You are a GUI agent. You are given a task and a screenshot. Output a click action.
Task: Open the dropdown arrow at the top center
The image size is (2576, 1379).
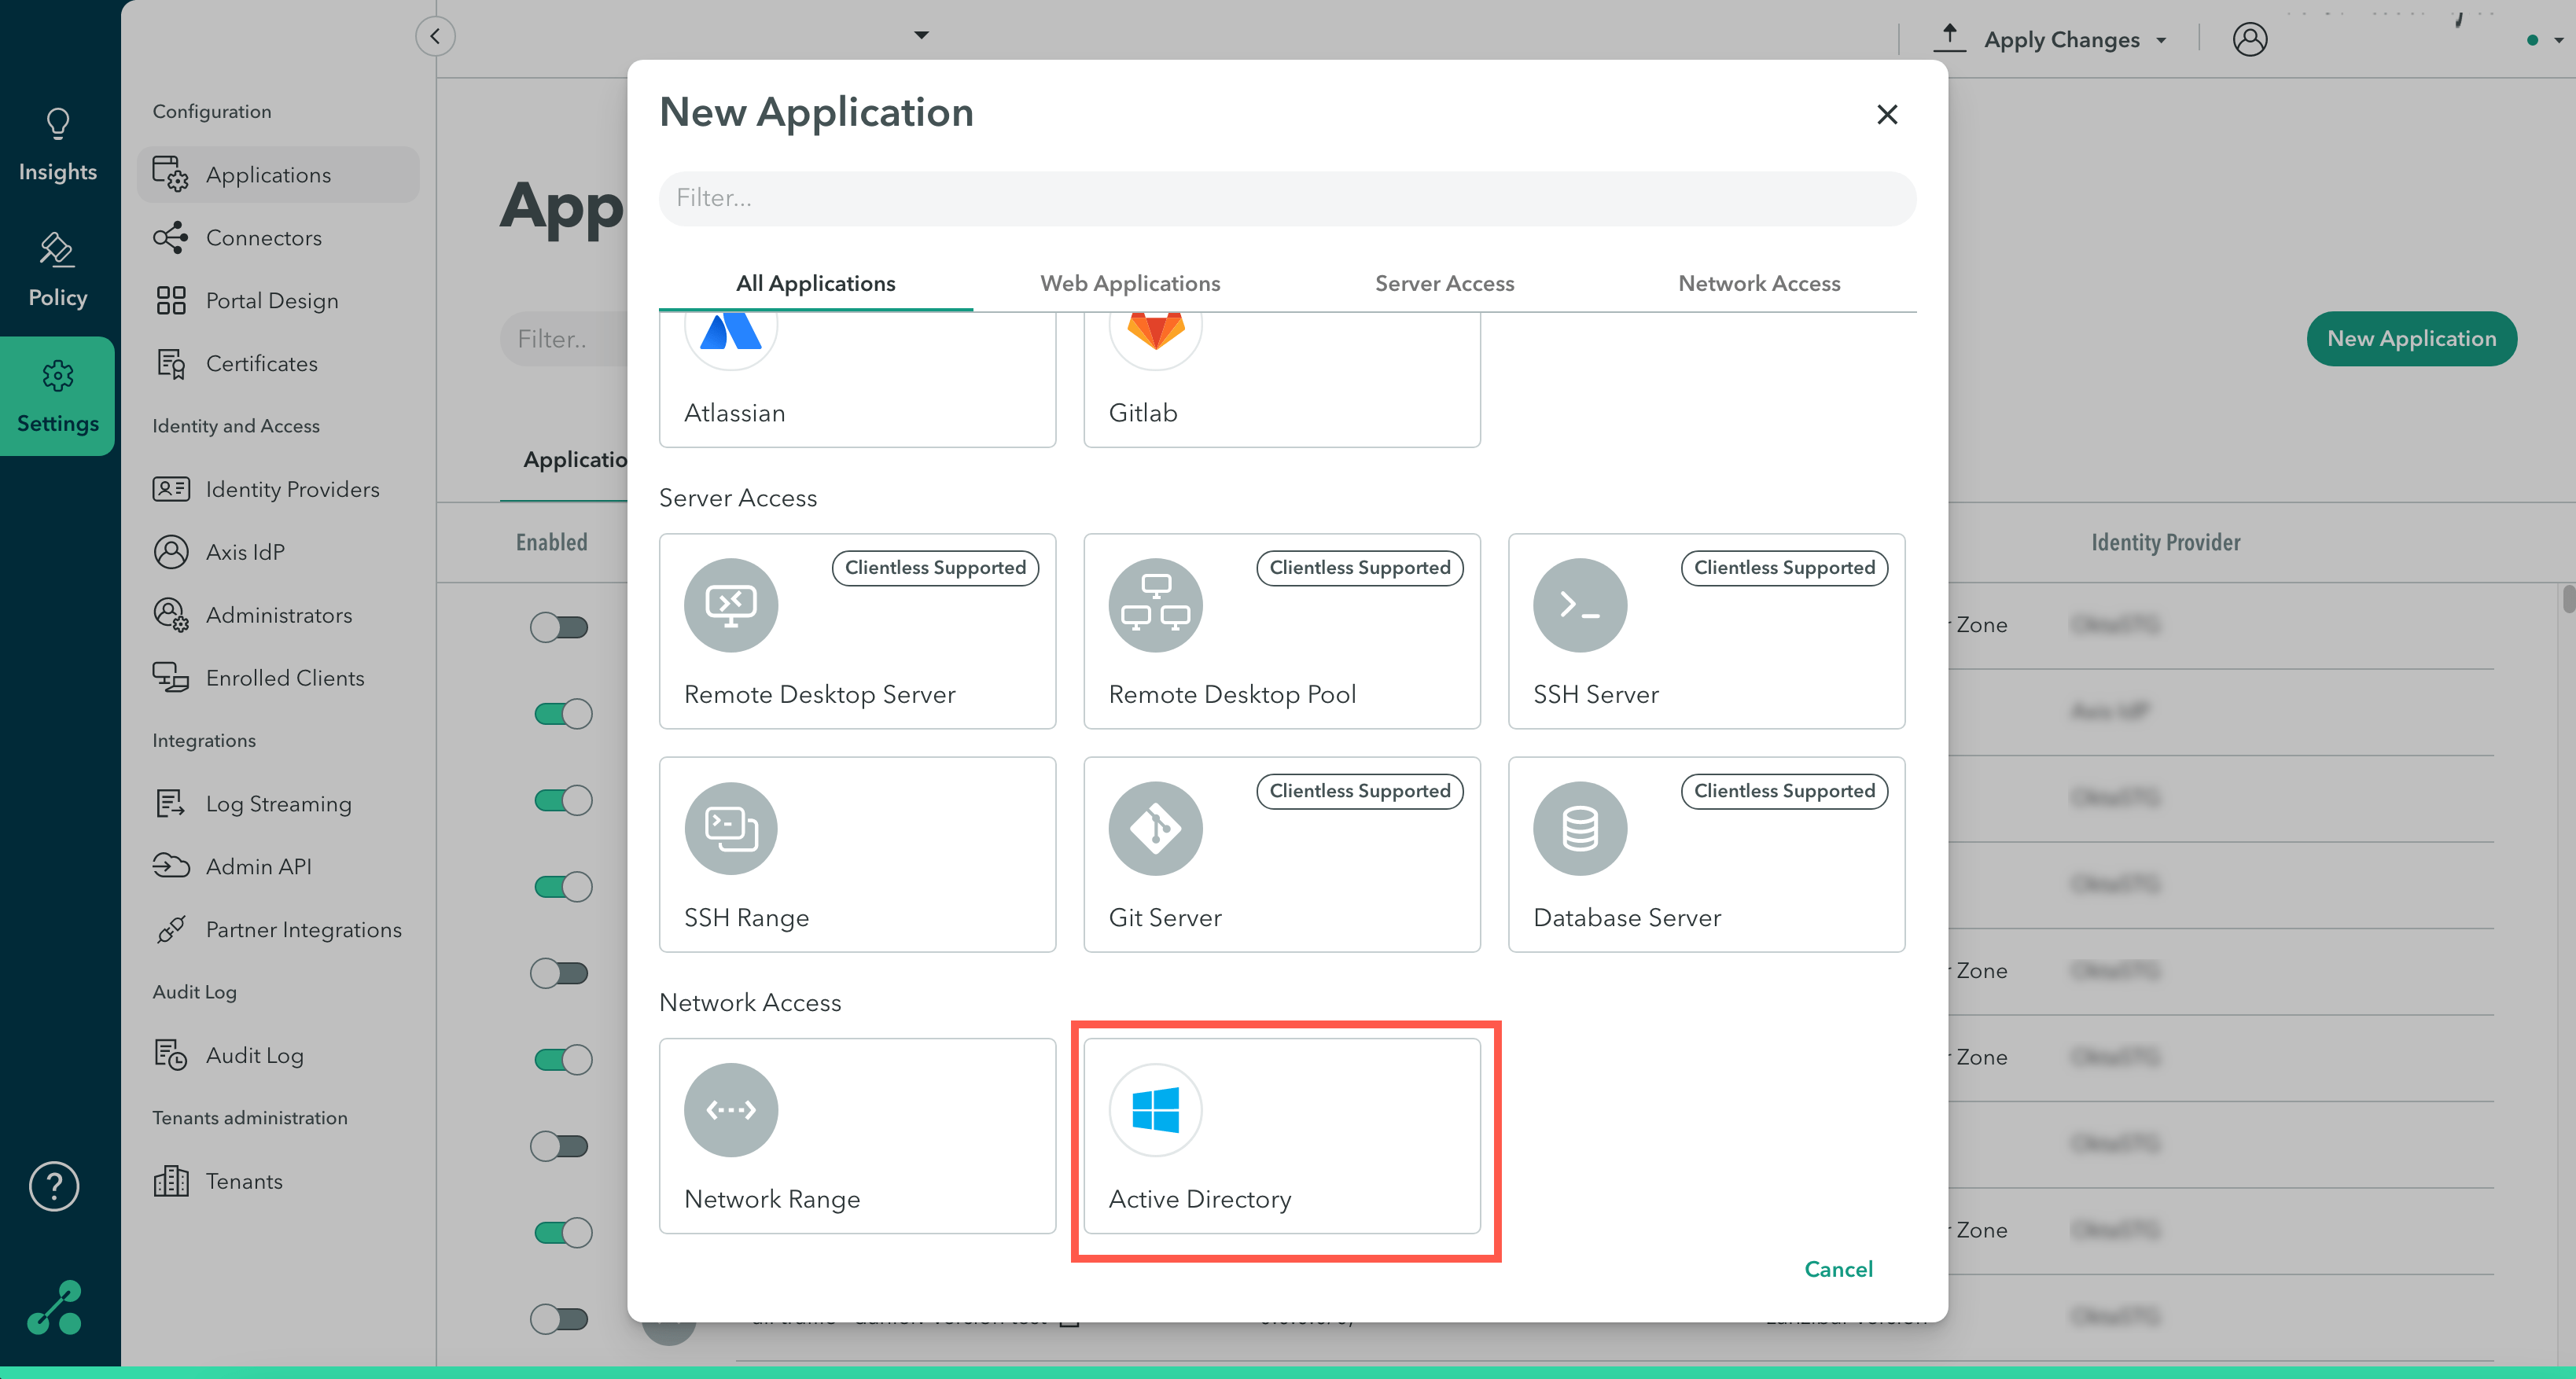(x=921, y=35)
